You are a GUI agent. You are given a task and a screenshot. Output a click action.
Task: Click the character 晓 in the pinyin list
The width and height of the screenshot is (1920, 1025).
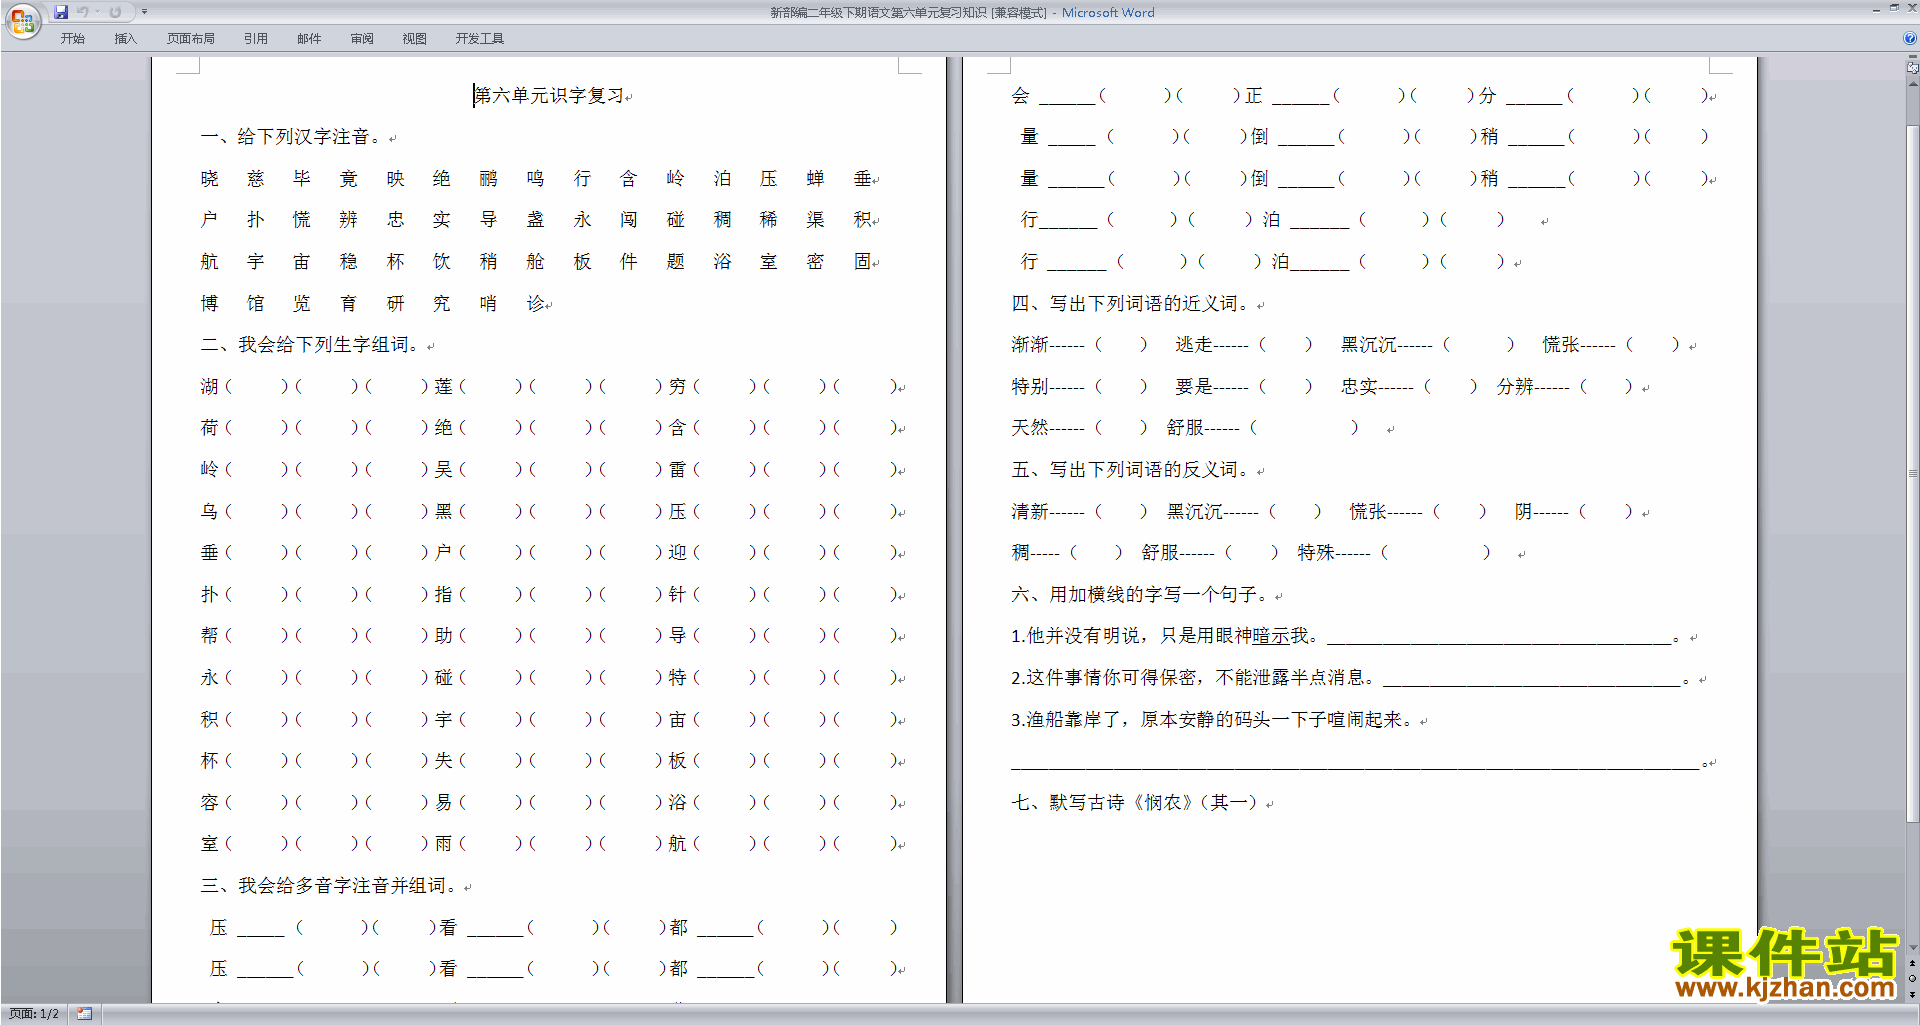coord(209,179)
